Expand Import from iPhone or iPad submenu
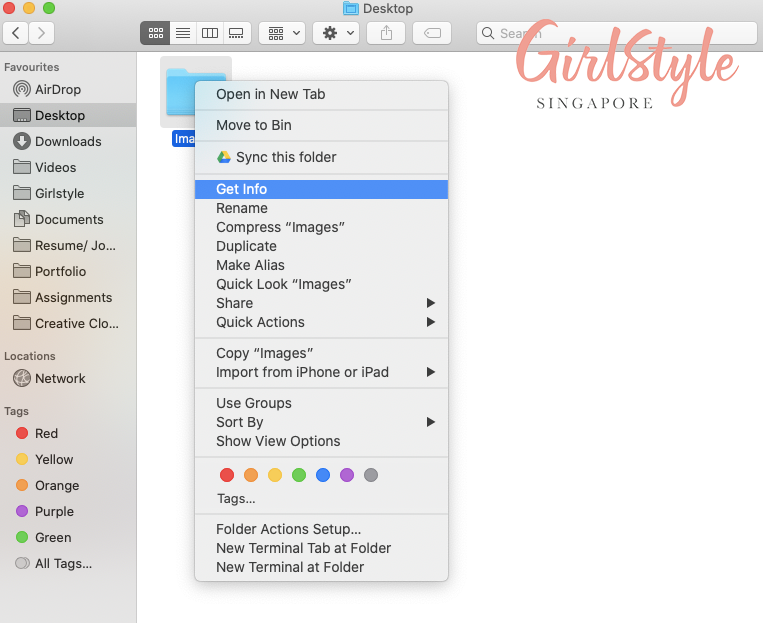 pos(321,372)
